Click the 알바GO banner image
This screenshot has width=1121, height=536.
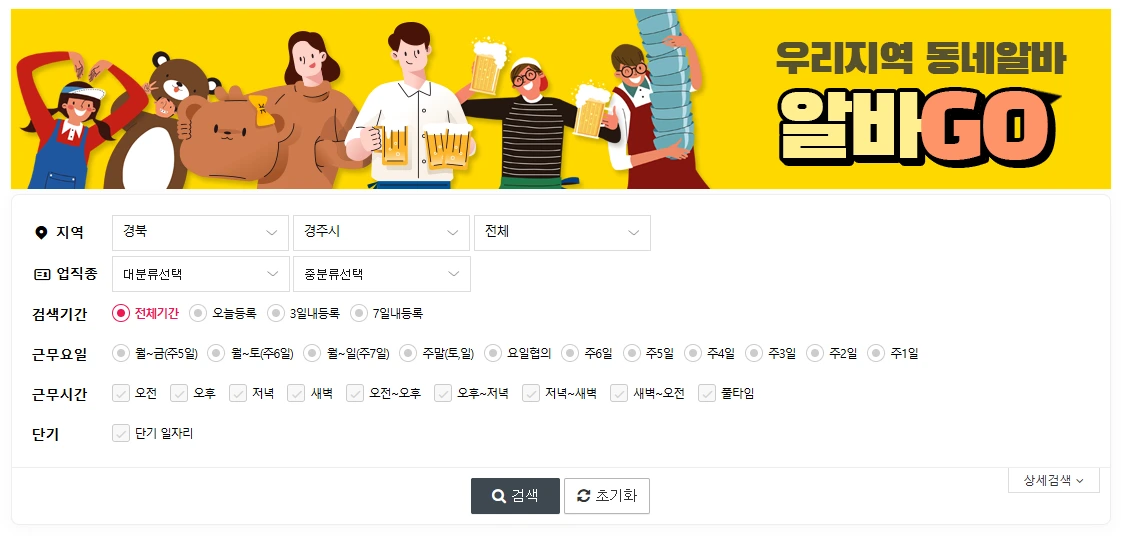[x=560, y=99]
